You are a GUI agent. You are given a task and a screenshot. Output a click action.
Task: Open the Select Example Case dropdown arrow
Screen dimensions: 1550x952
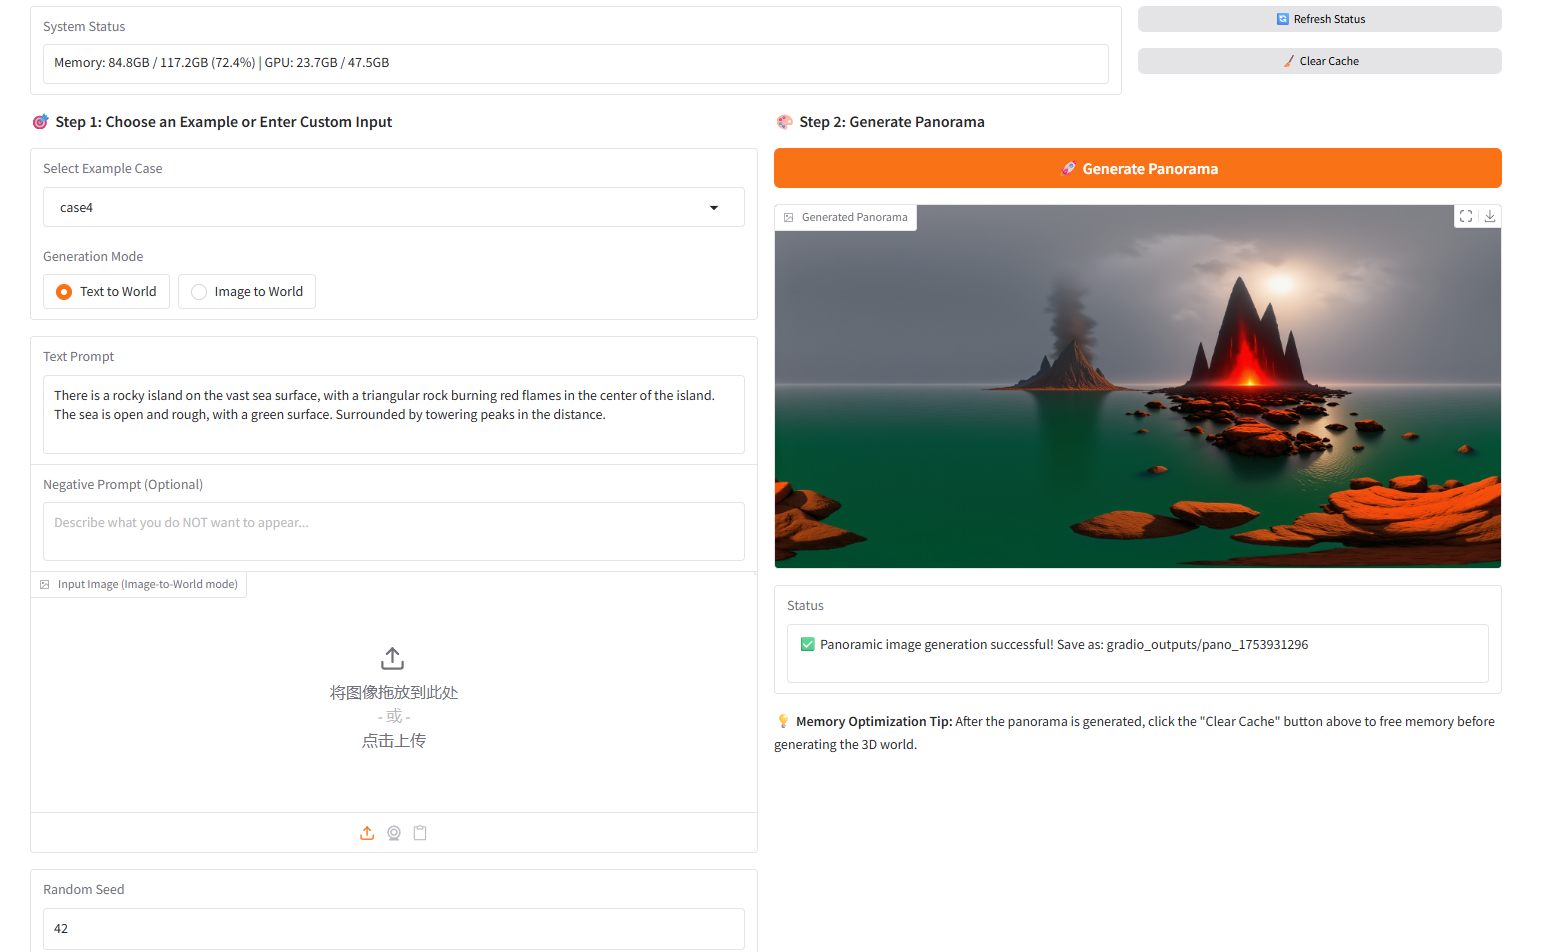tap(714, 208)
